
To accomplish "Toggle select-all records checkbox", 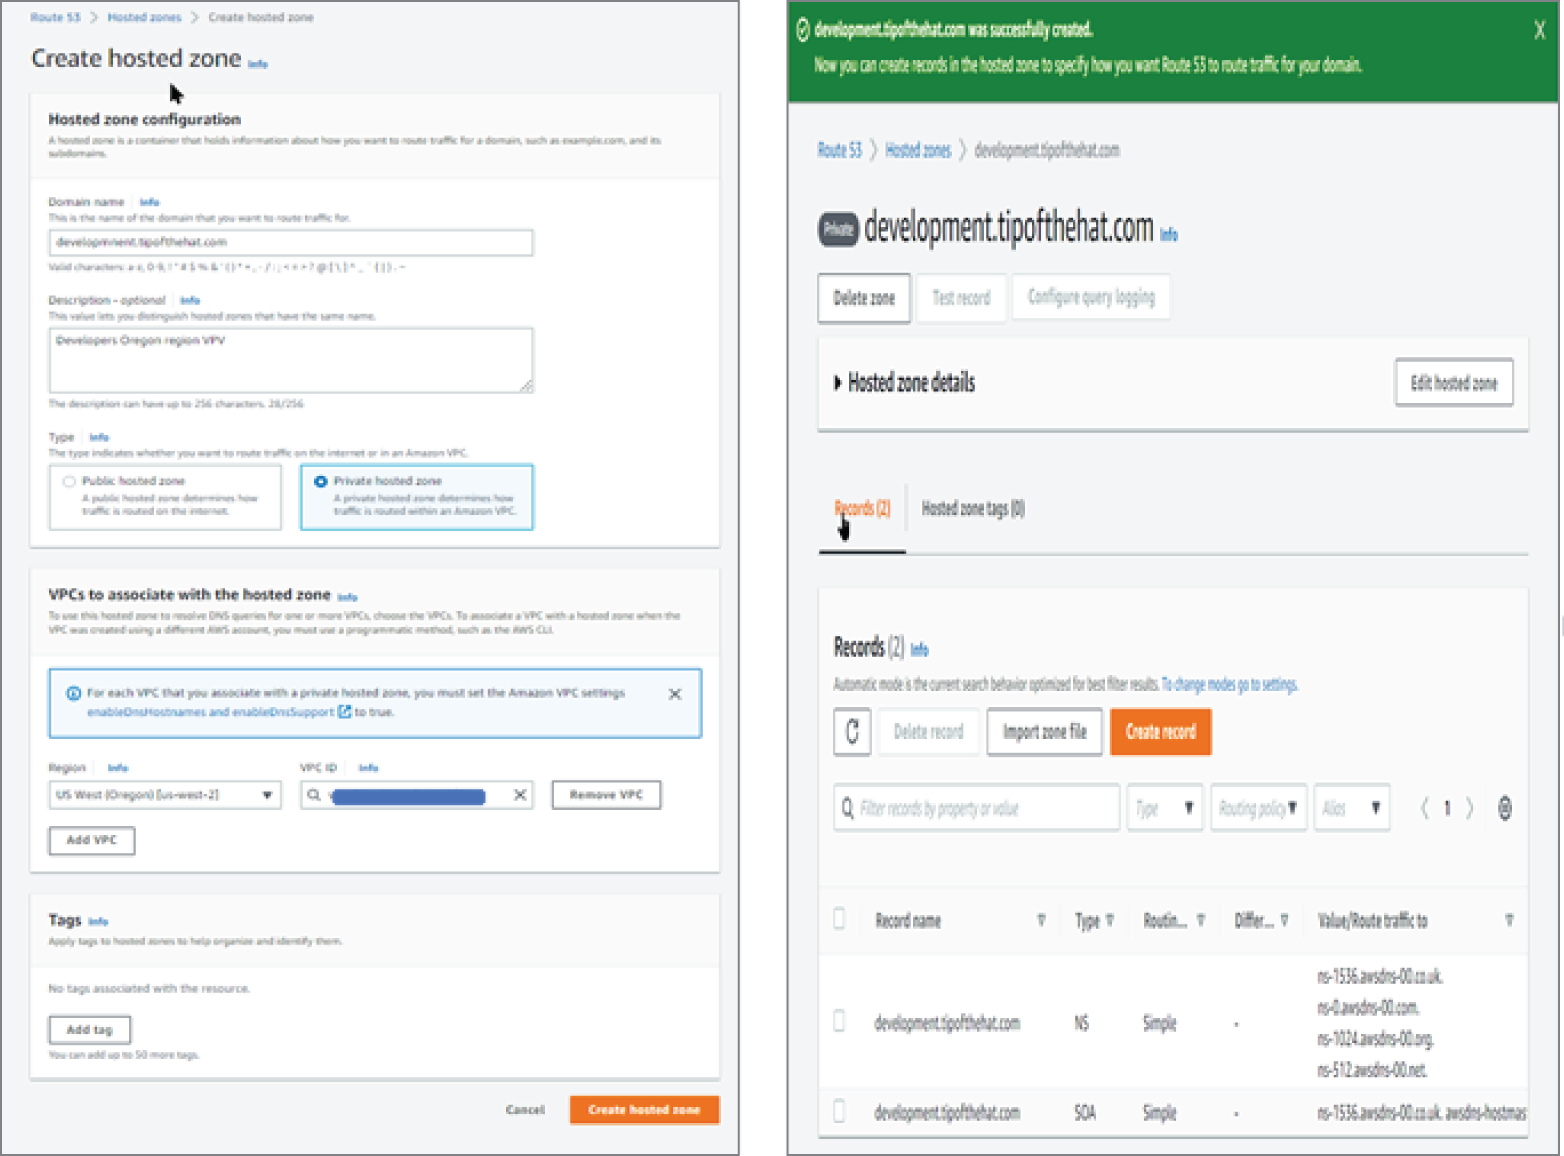I will [839, 919].
